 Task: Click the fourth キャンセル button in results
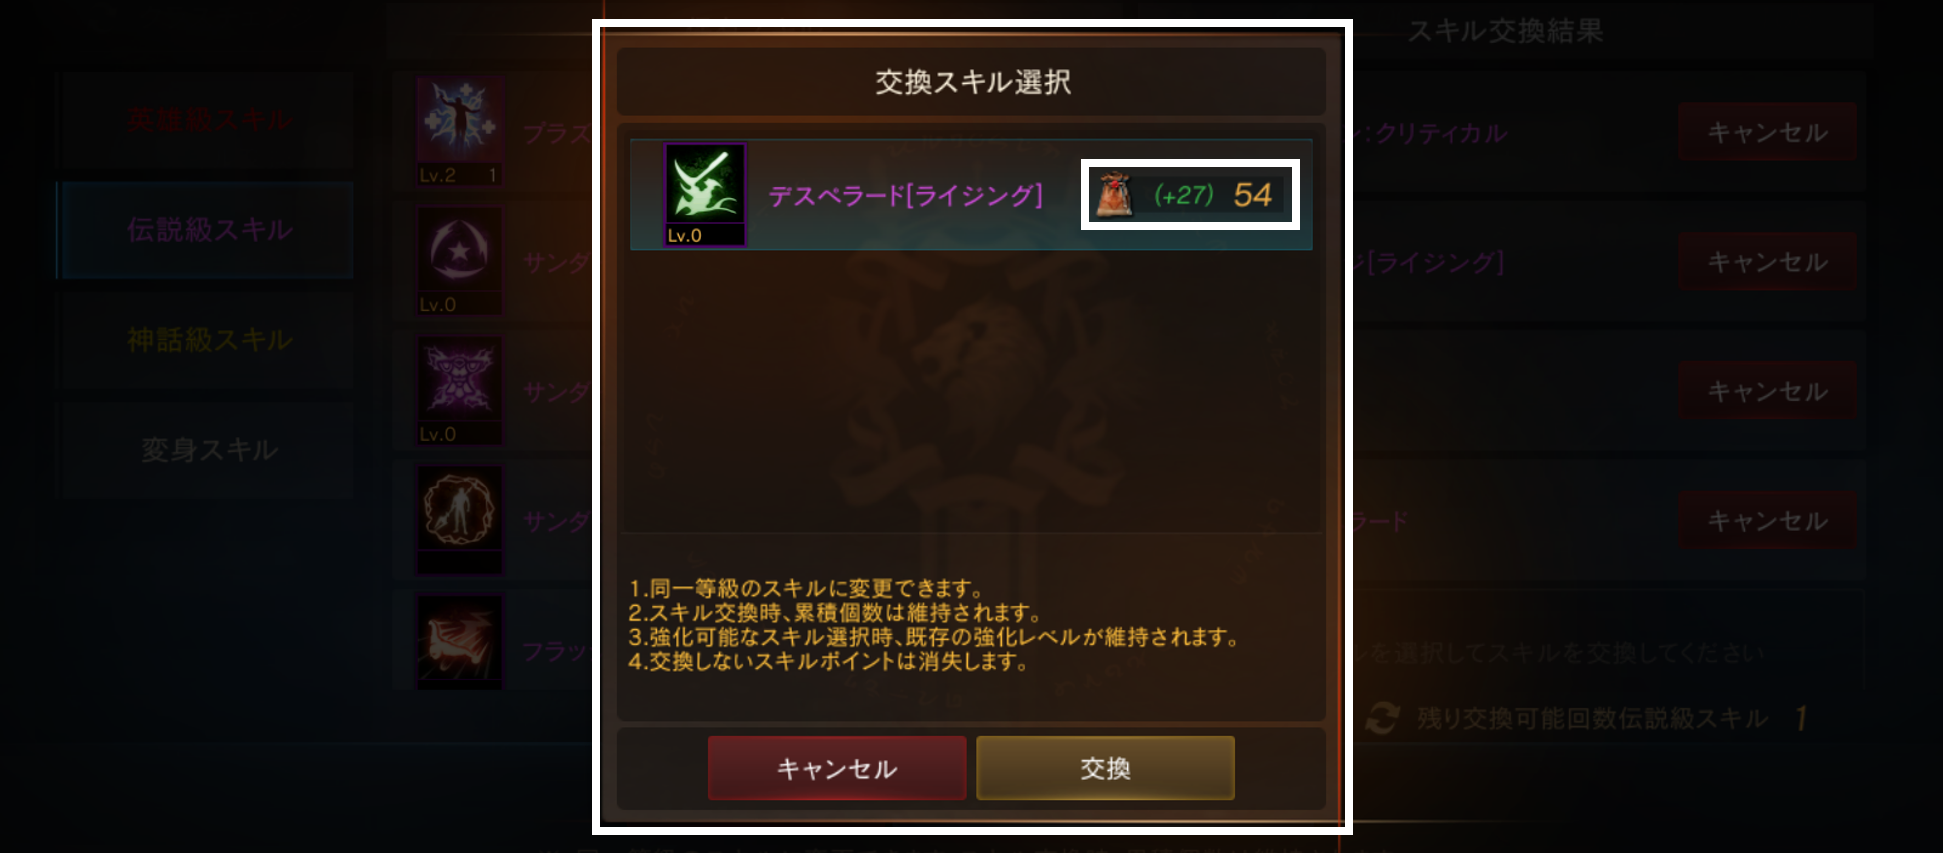click(1767, 520)
